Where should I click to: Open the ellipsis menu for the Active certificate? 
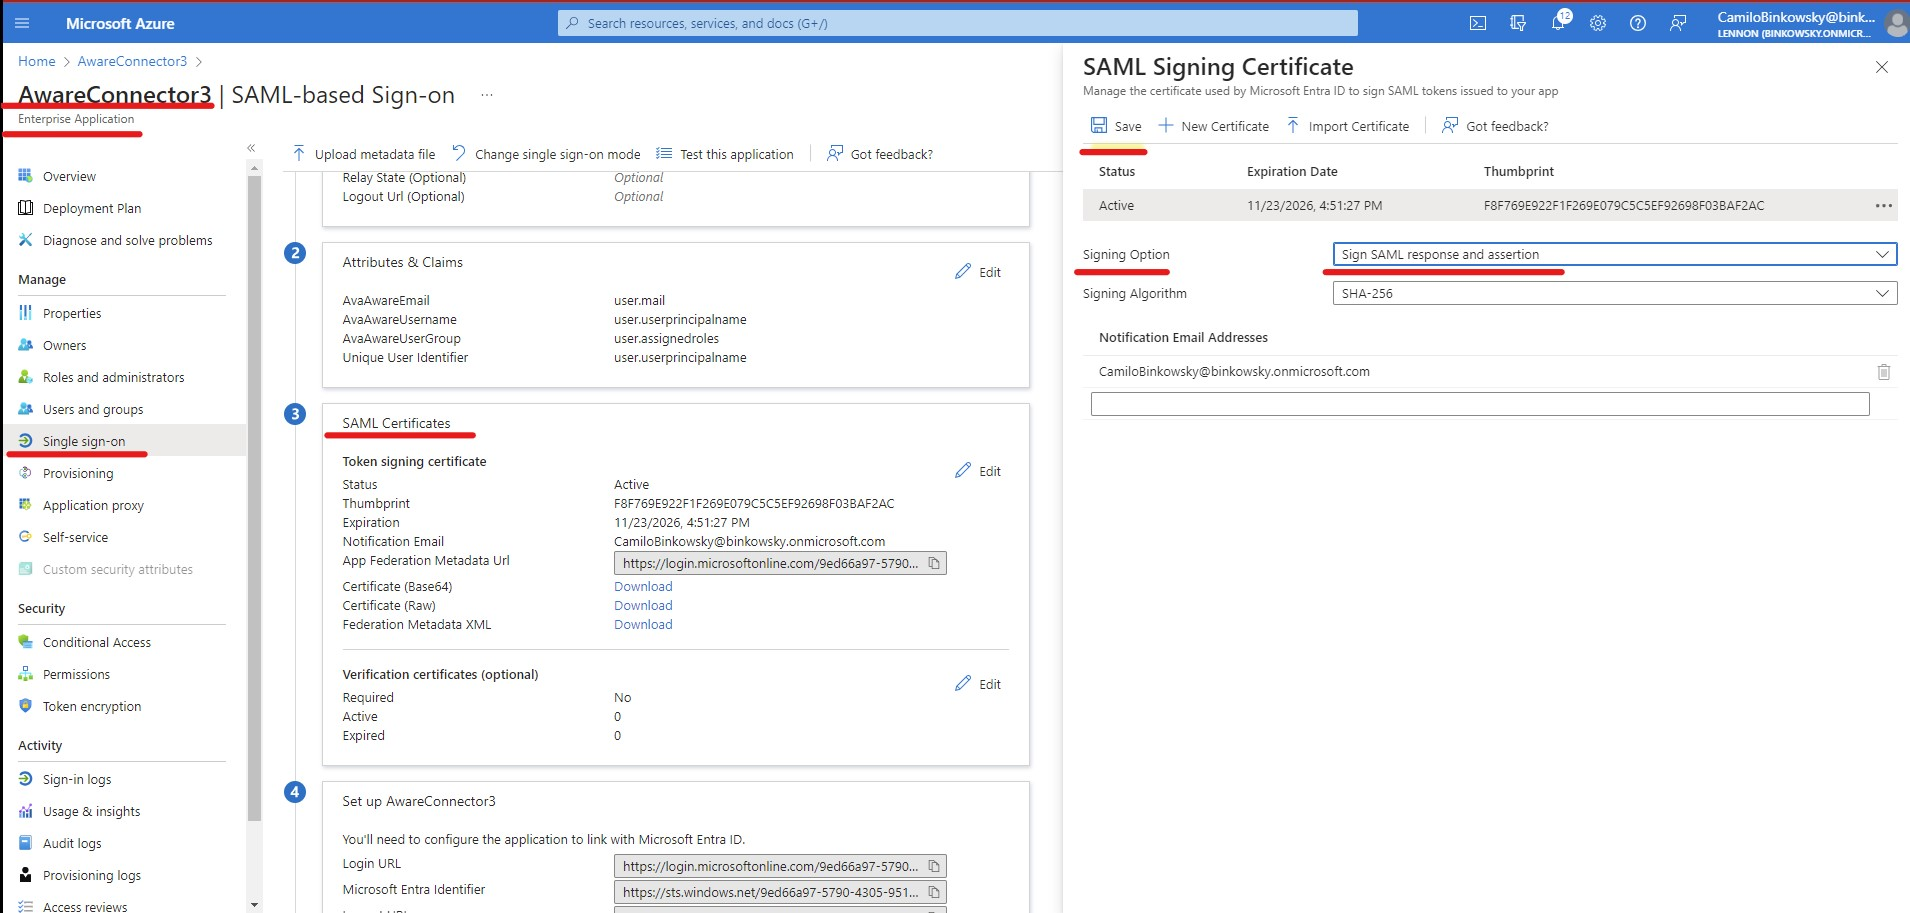pyautogui.click(x=1884, y=205)
